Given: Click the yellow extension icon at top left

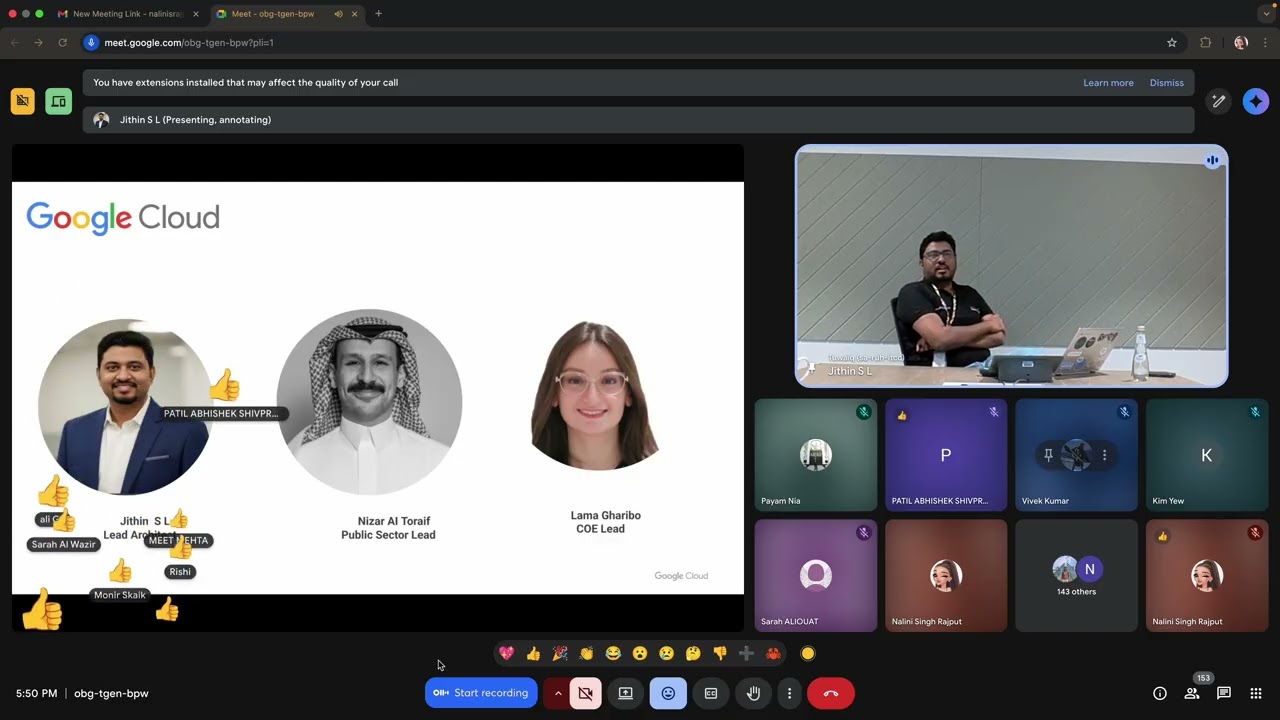Looking at the screenshot, I should tap(23, 101).
